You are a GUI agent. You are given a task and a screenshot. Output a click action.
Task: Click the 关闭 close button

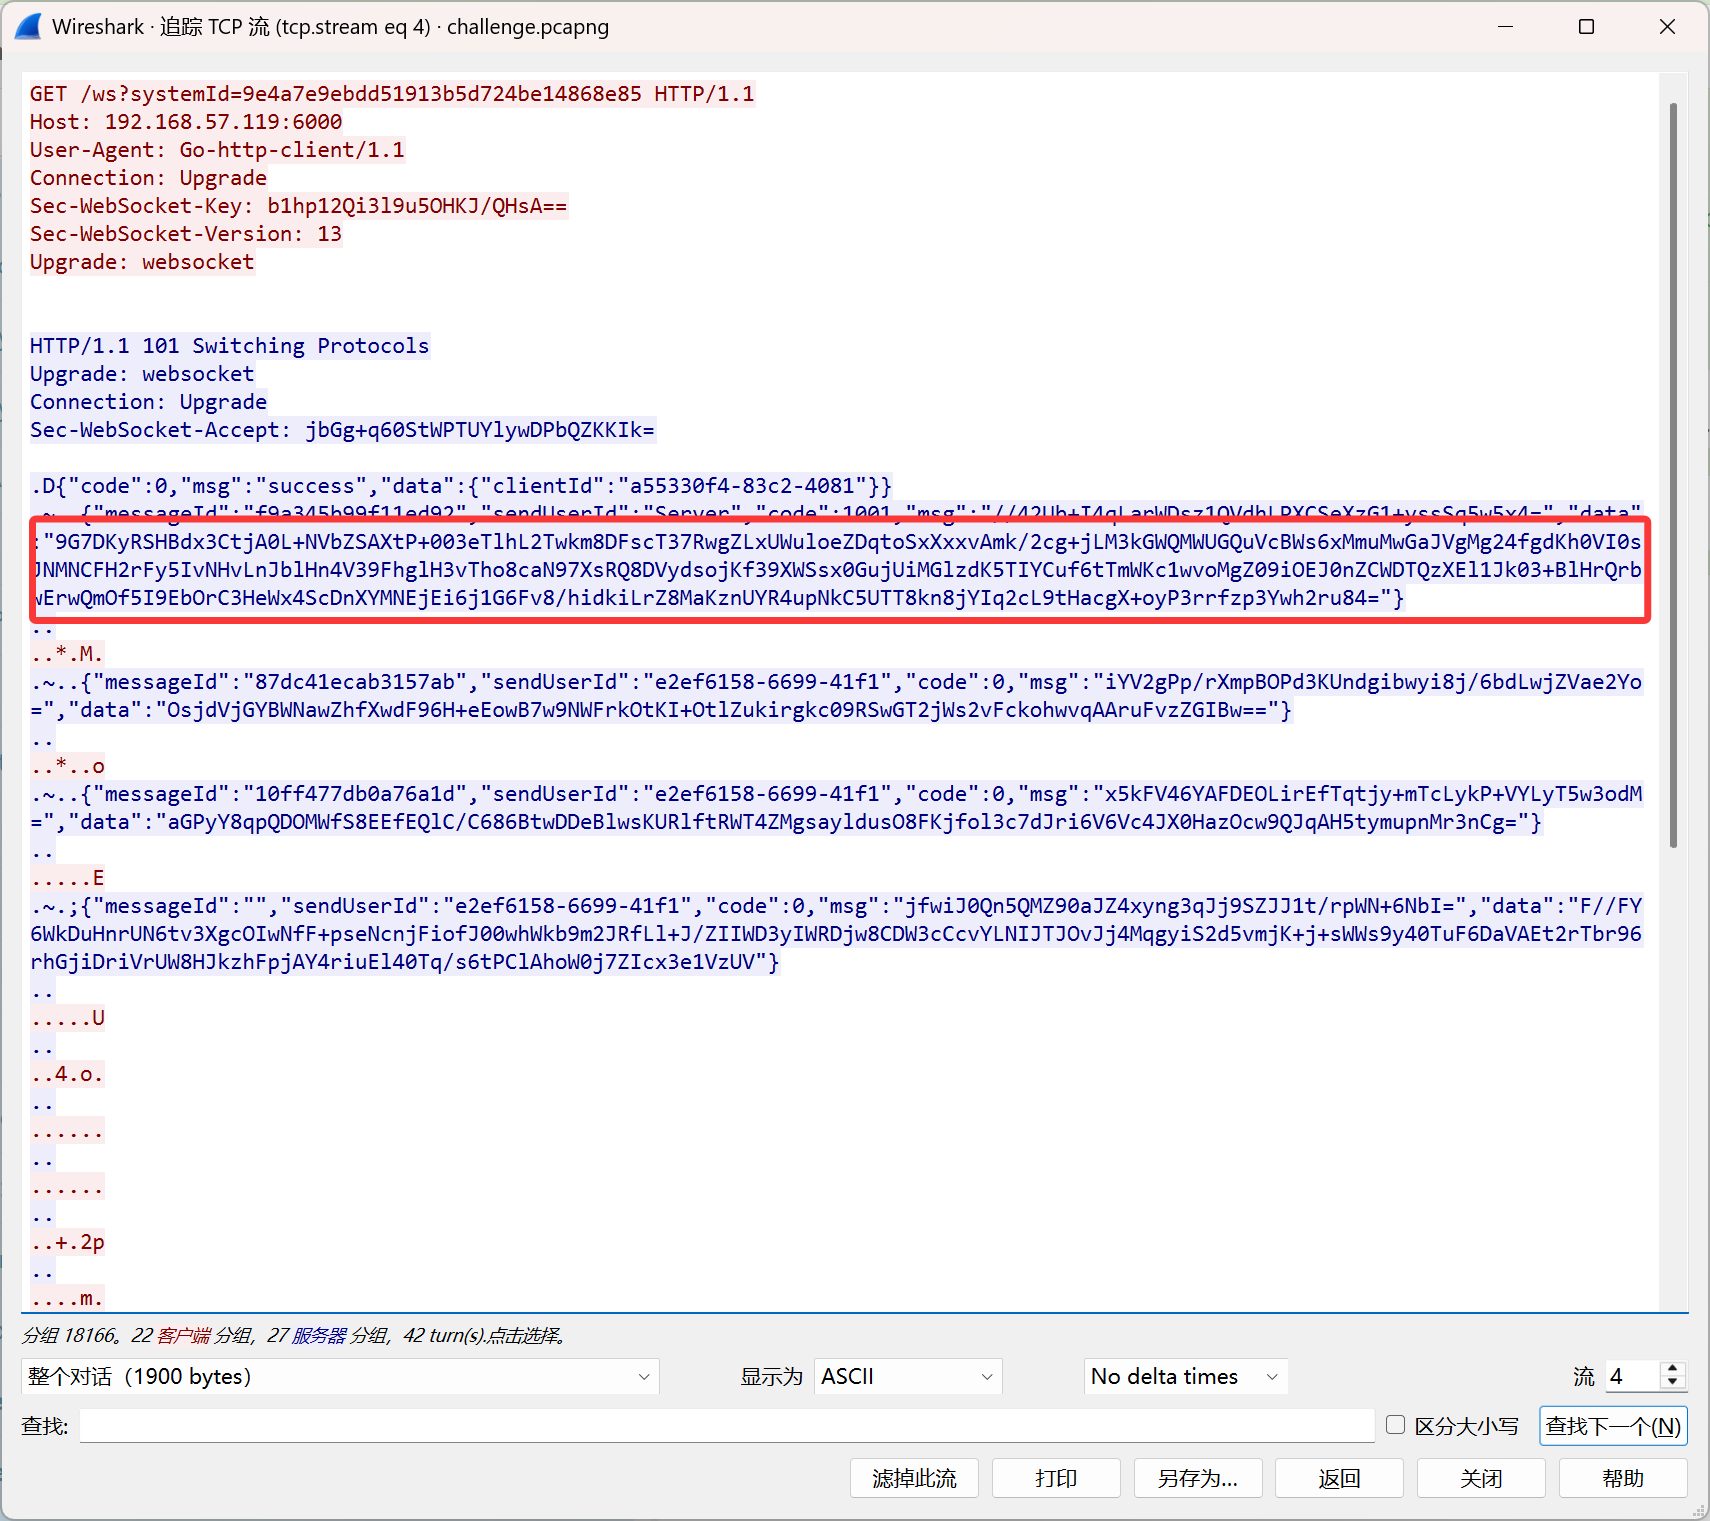(x=1481, y=1478)
